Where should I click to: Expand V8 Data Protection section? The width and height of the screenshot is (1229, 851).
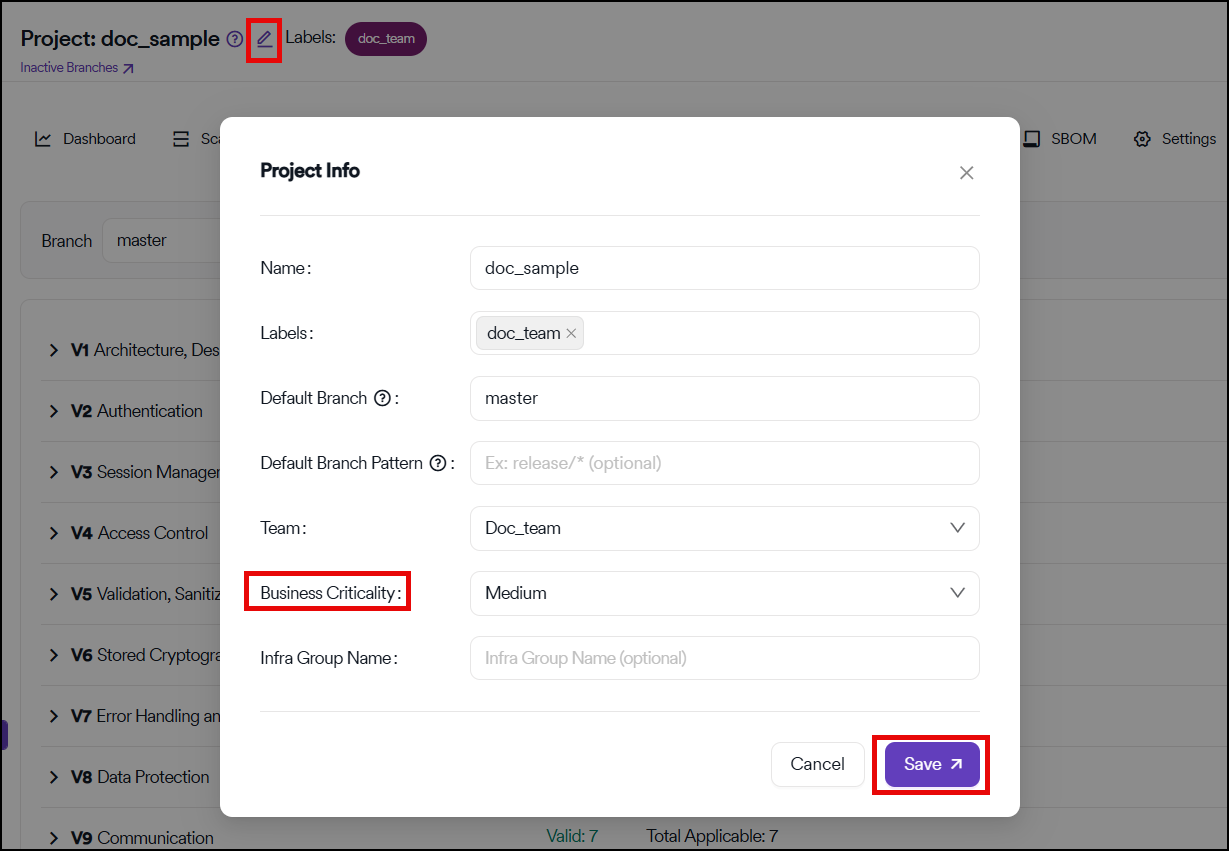click(x=55, y=777)
